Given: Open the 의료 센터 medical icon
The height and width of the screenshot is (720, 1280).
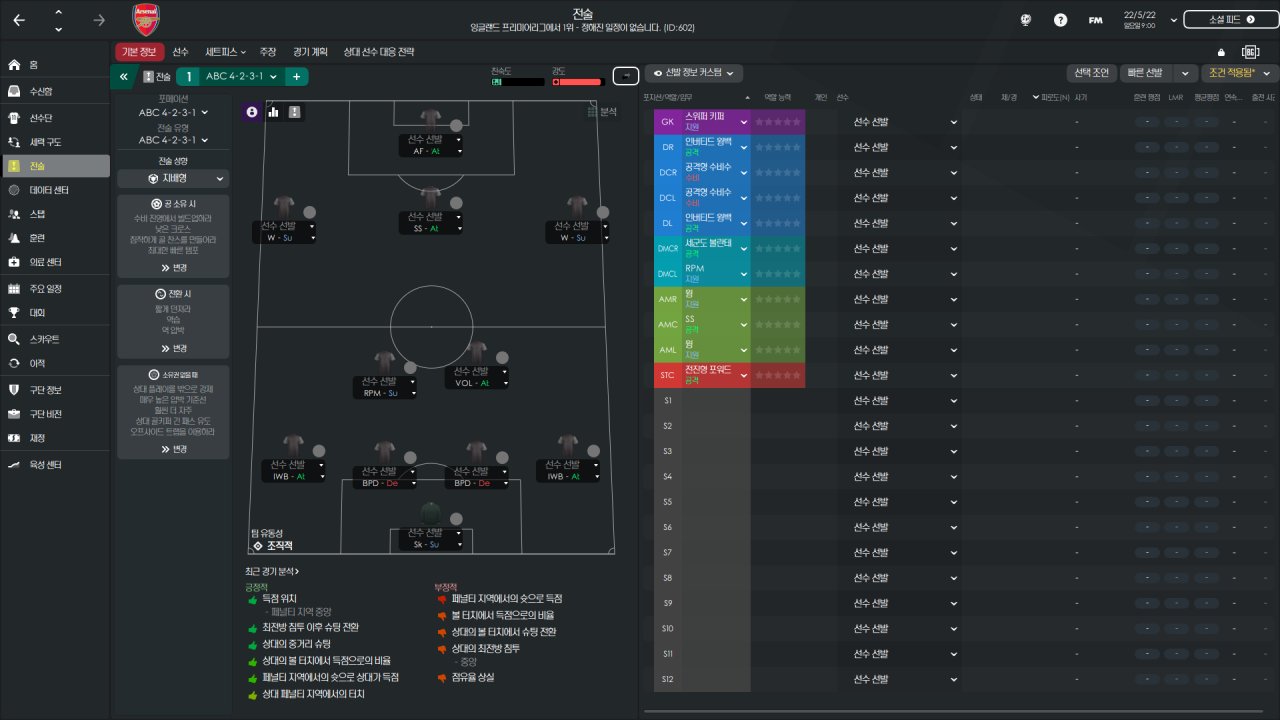Looking at the screenshot, I should pyautogui.click(x=14, y=262).
